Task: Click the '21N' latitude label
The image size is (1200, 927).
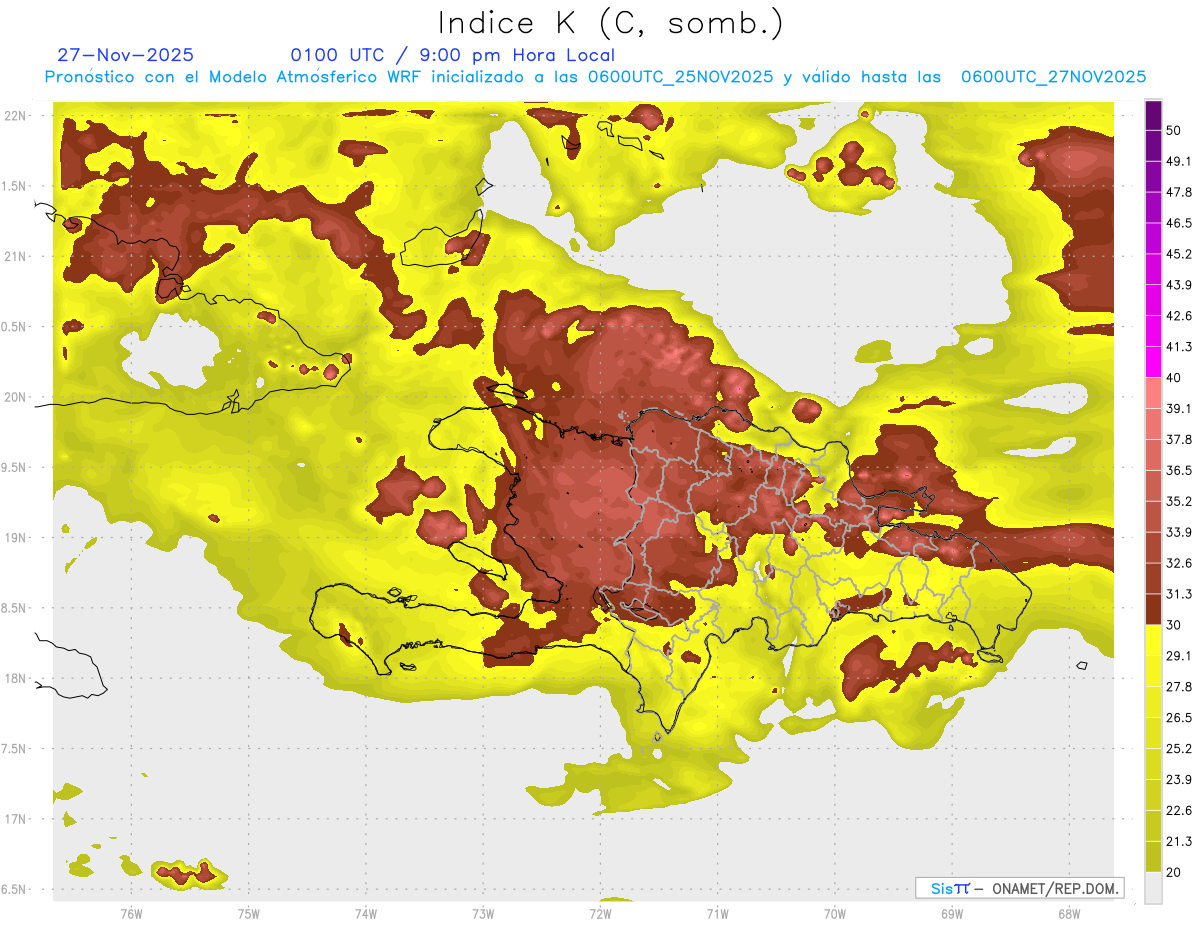Action: (x=15, y=257)
